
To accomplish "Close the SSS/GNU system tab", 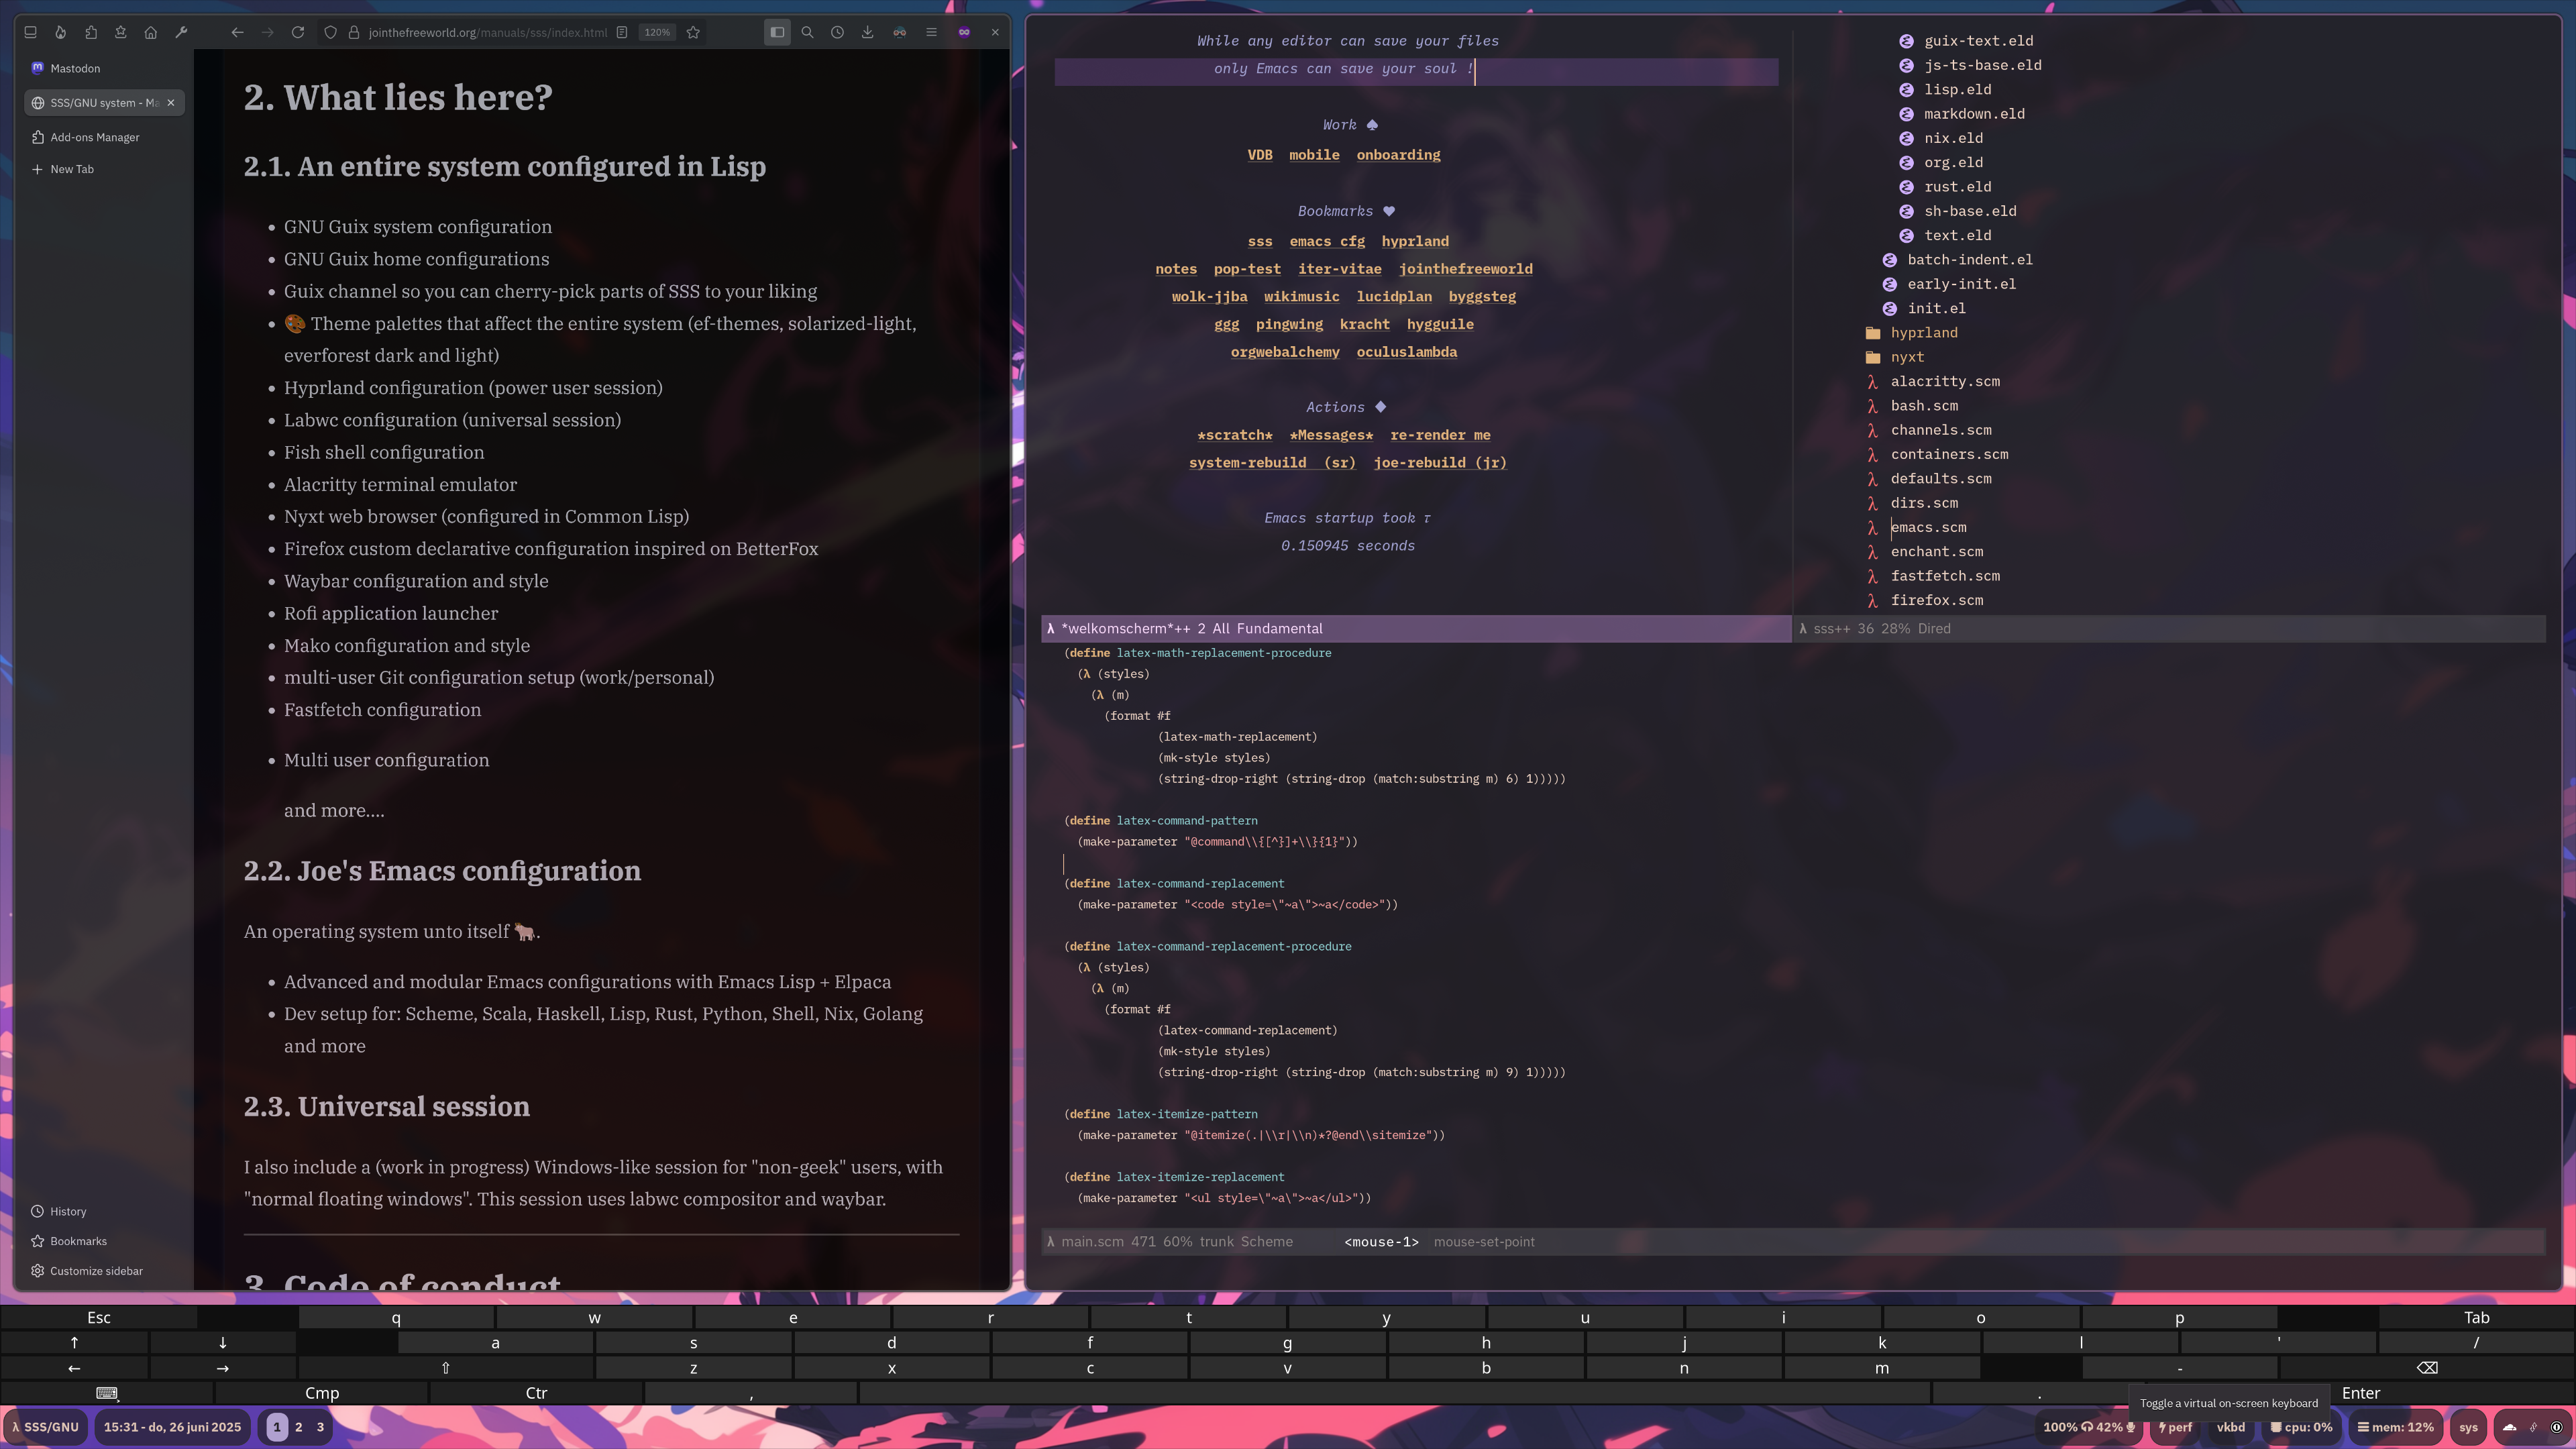I will coord(171,102).
